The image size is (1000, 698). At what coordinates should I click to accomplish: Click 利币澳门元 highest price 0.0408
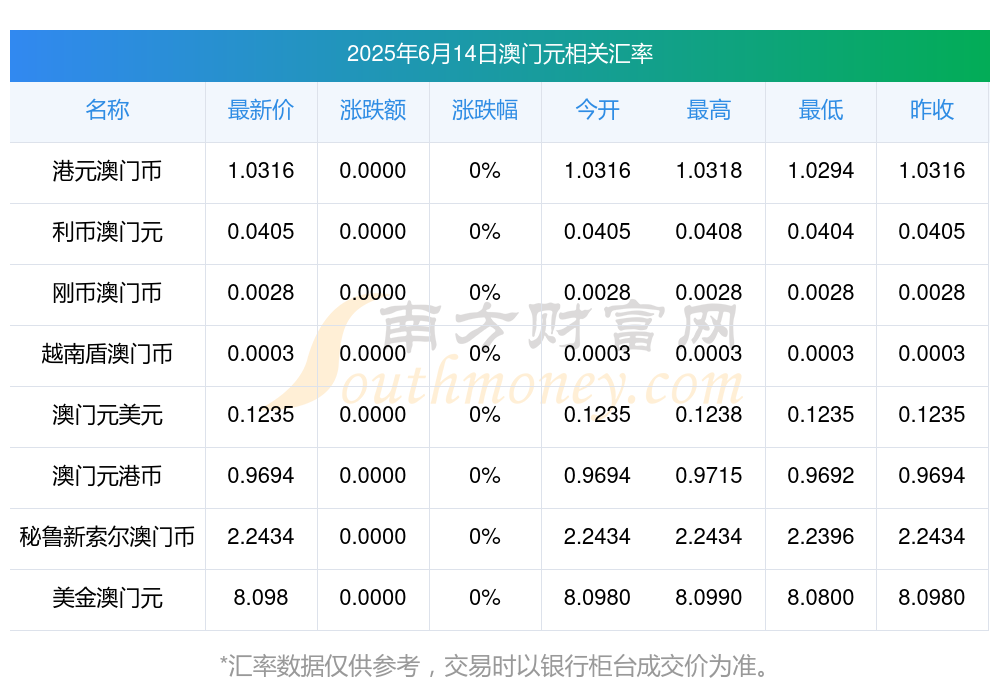709,232
